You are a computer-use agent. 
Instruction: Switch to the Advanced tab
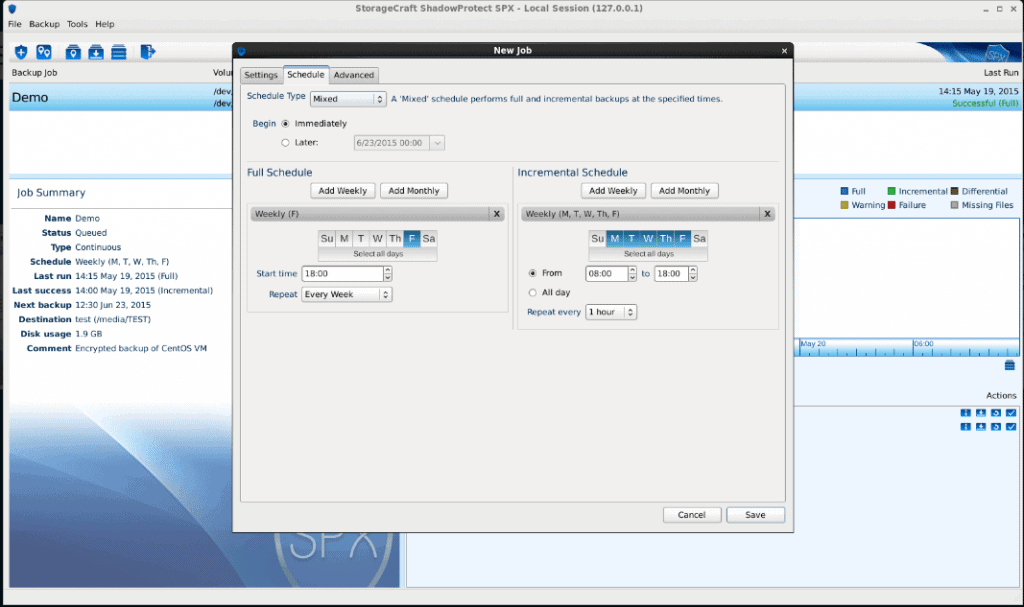click(x=353, y=75)
